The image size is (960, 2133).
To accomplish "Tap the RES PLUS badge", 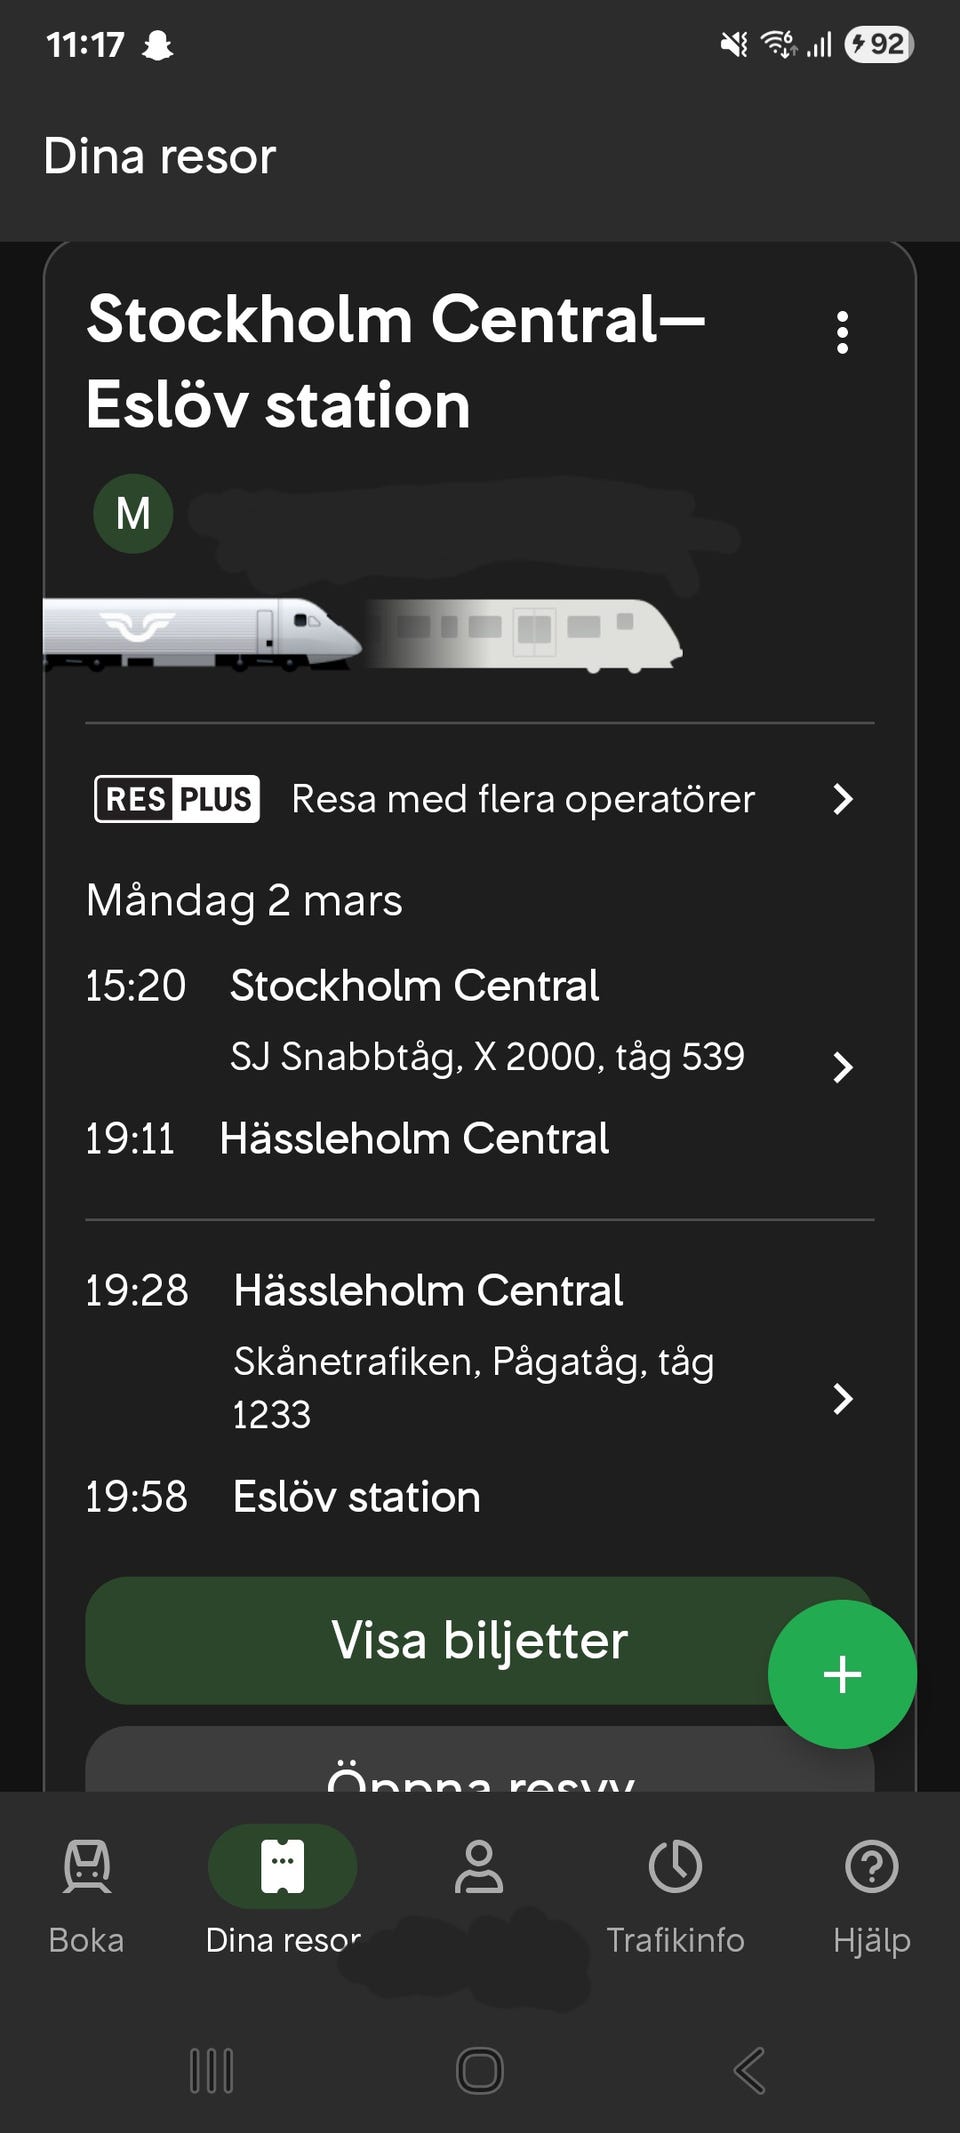I will [177, 799].
